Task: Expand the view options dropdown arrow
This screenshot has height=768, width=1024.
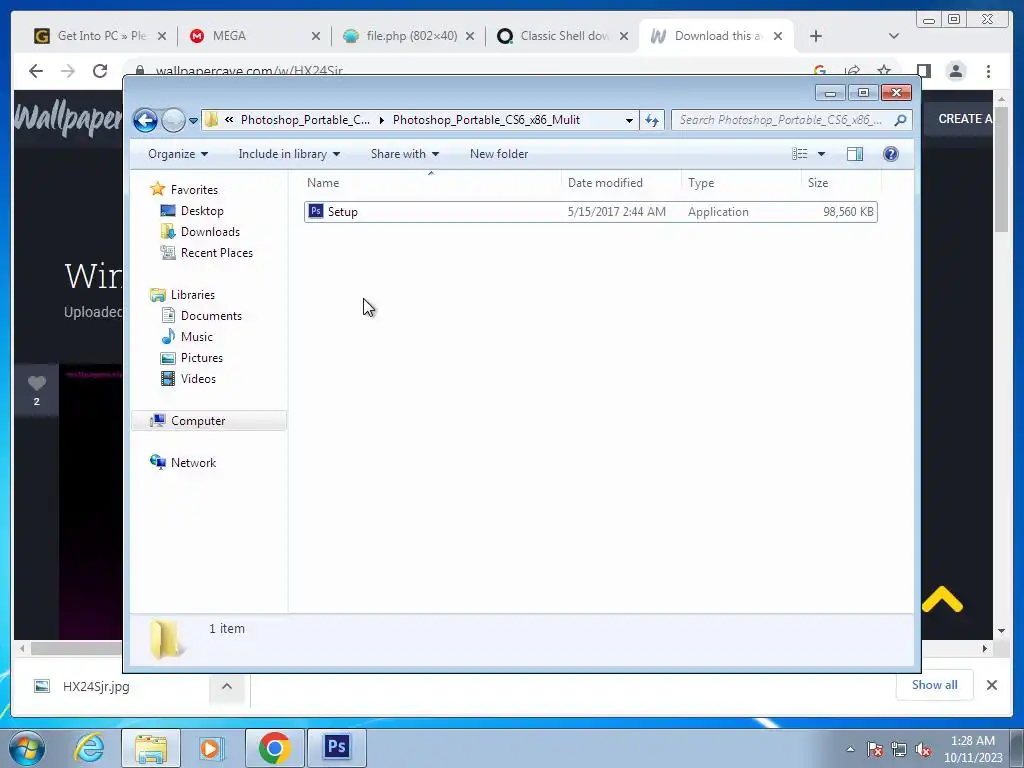Action: [x=822, y=154]
